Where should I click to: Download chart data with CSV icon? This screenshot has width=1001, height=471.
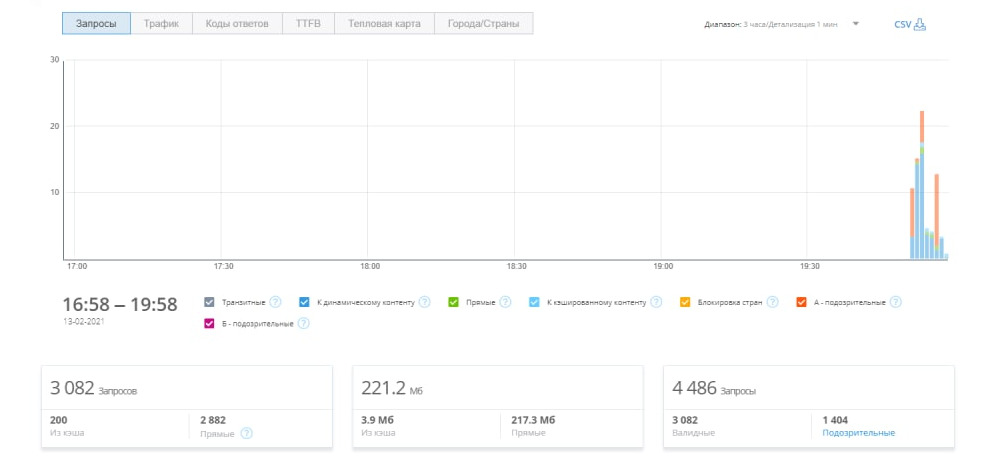pos(920,24)
